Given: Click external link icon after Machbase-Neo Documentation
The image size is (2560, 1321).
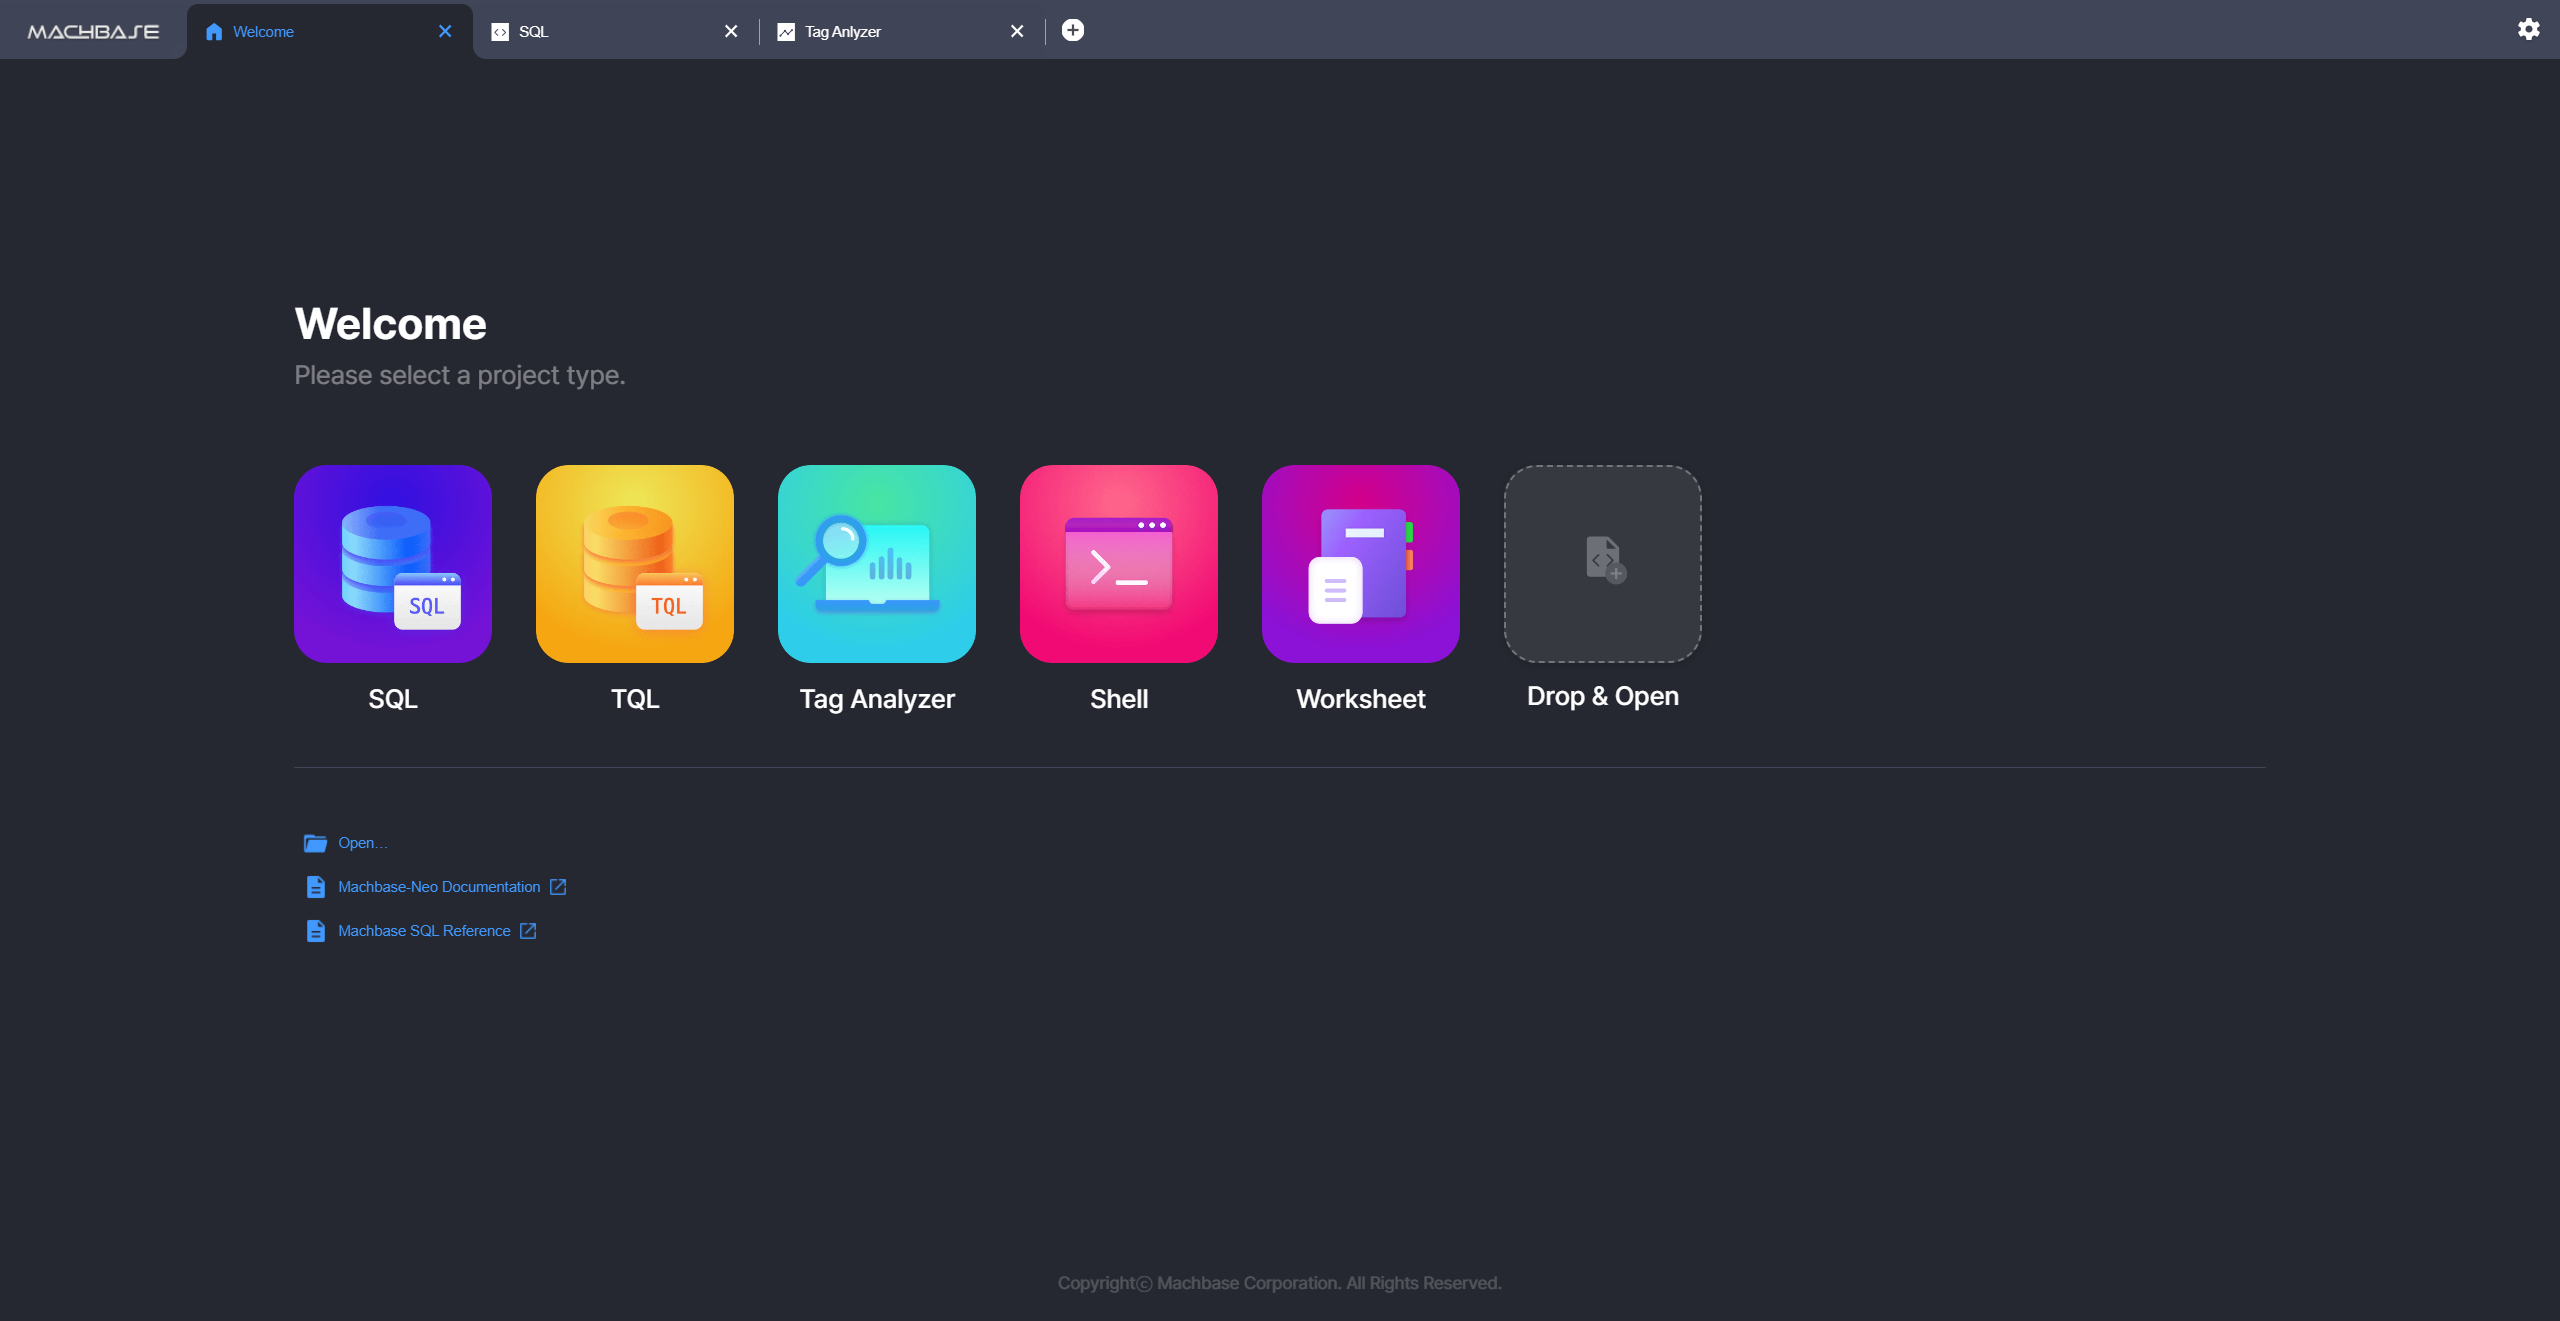Looking at the screenshot, I should pyautogui.click(x=558, y=887).
